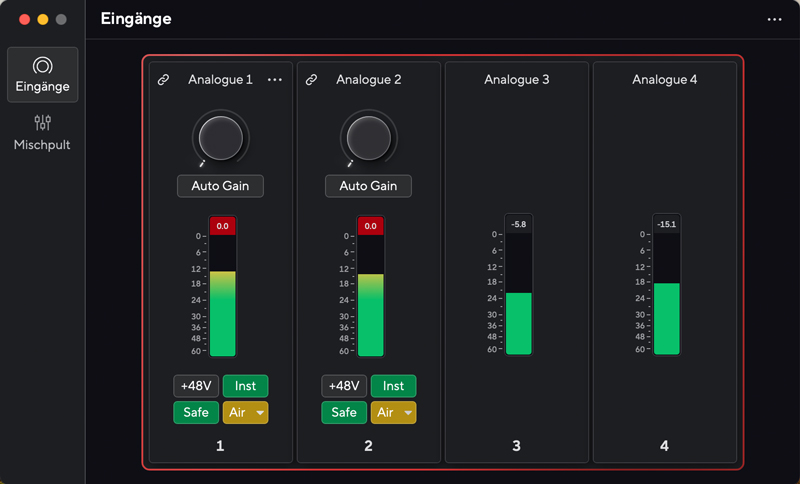Start Auto Gain for Analogue 2
This screenshot has height=484, width=800.
(368, 186)
